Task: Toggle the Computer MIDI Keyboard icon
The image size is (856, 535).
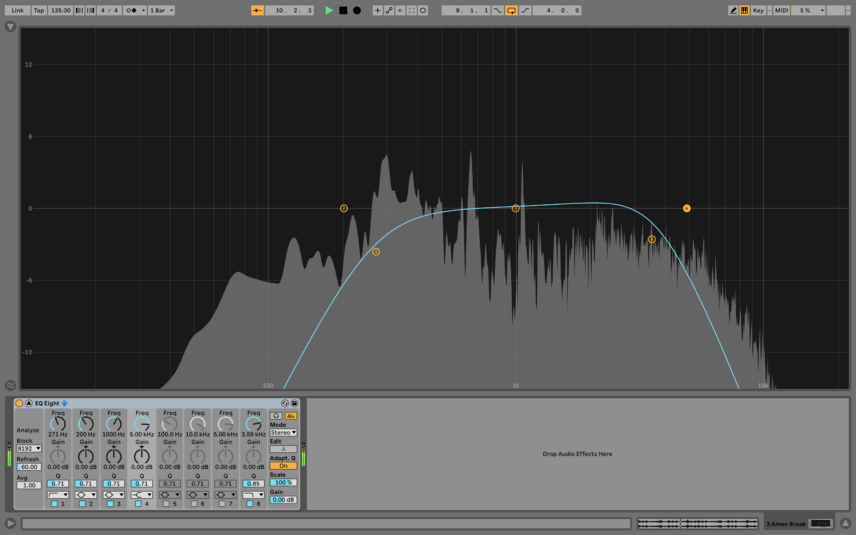Action: coord(744,10)
